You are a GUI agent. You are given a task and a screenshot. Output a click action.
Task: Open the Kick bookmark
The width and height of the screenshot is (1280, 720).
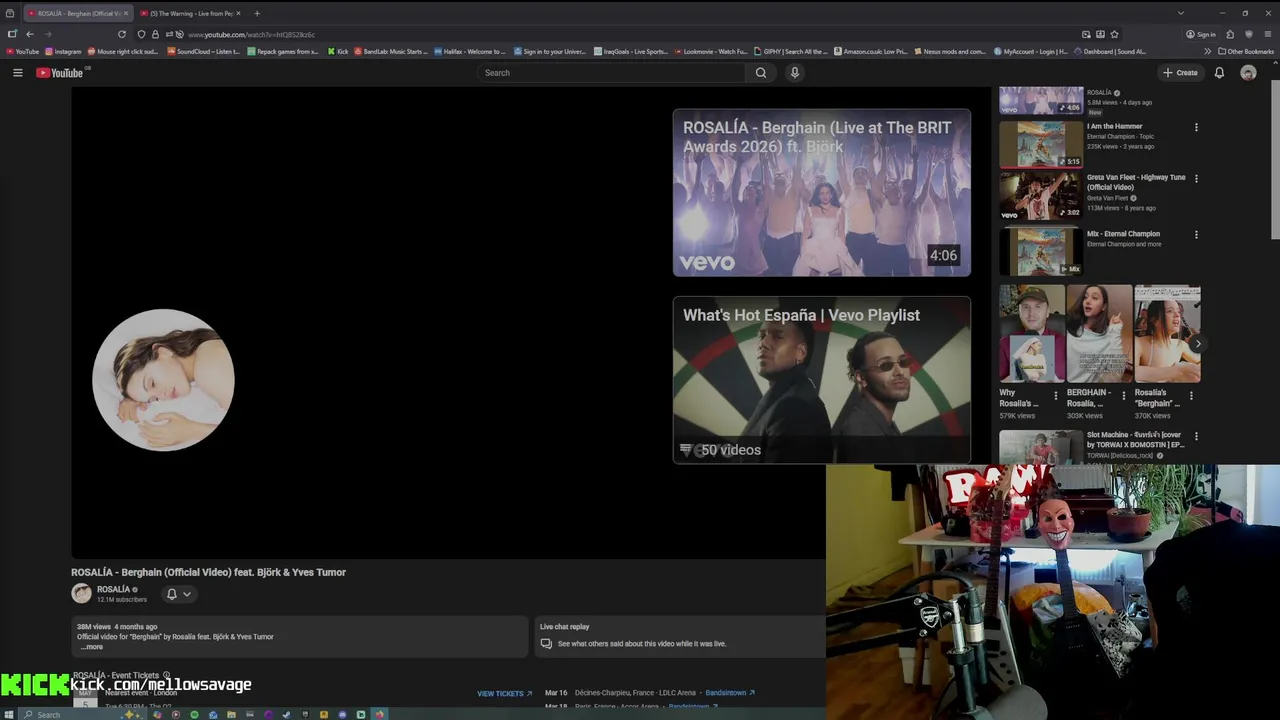338,51
